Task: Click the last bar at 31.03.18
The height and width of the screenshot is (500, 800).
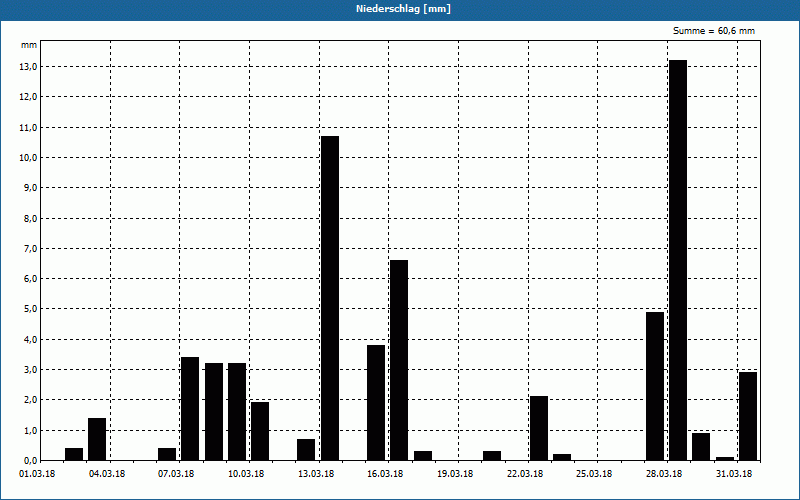Action: pyautogui.click(x=748, y=416)
